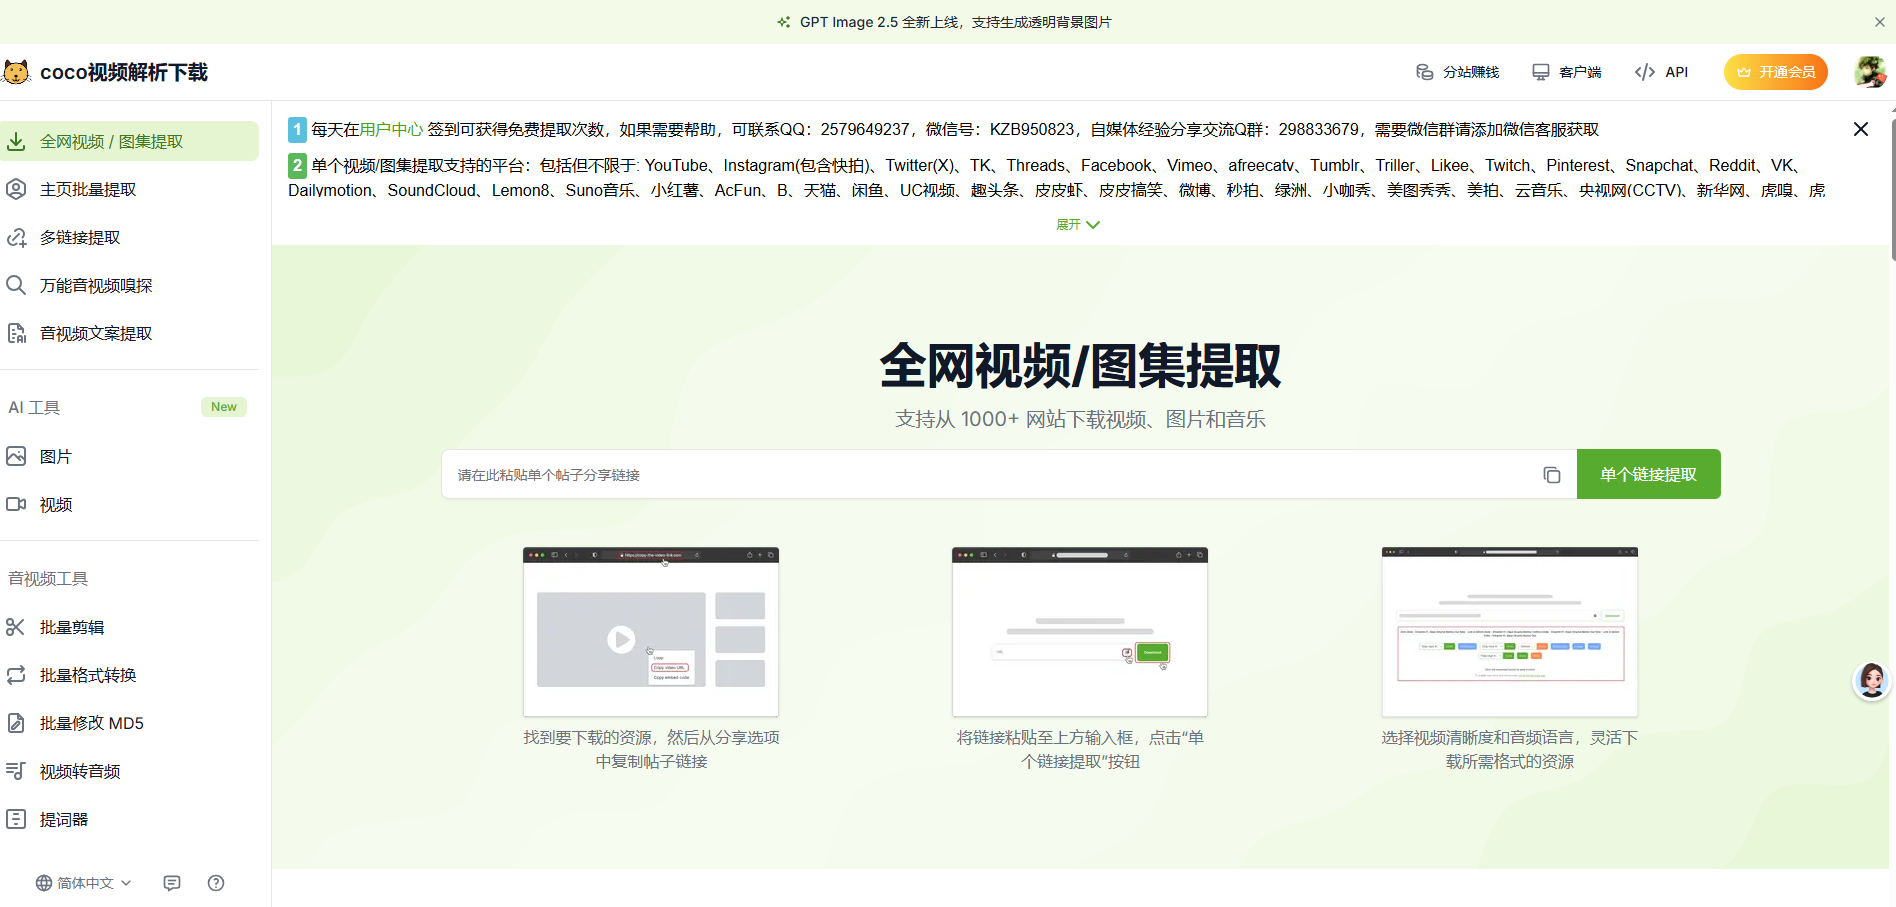
Task: Click the link icon beside 多链接提取
Action: [x=16, y=238]
